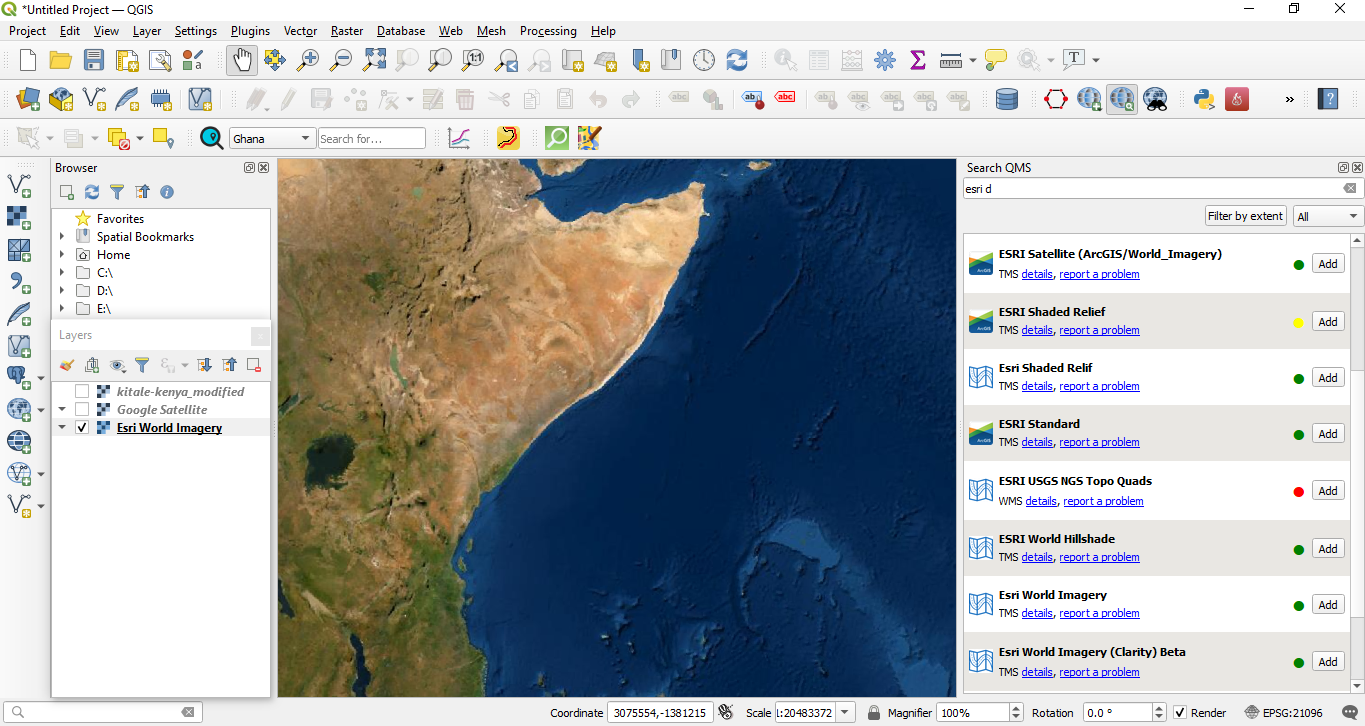Collapse the Esri World Imagery layer node
1365x726 pixels.
[62, 428]
